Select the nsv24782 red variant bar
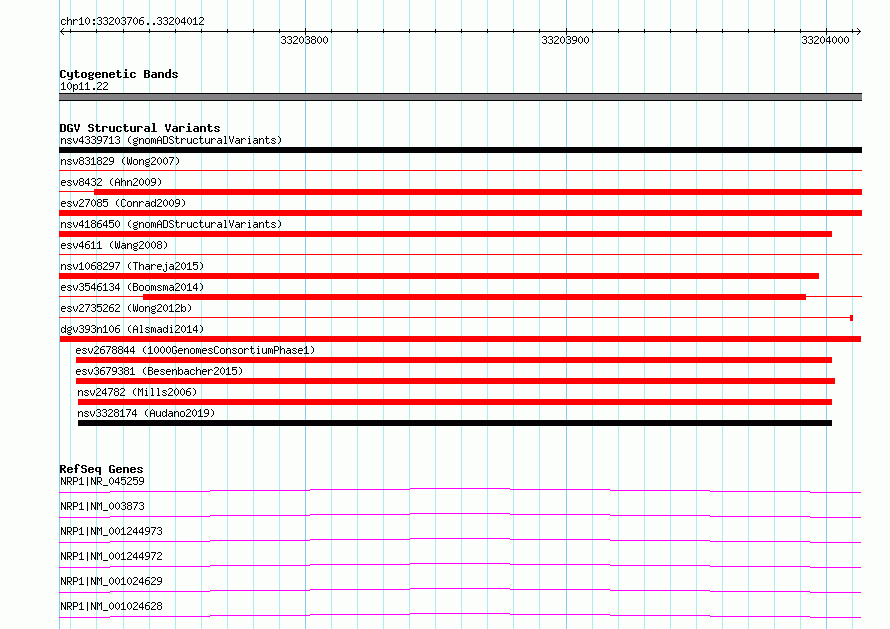Screen dimensions: 890x629 tap(455, 402)
